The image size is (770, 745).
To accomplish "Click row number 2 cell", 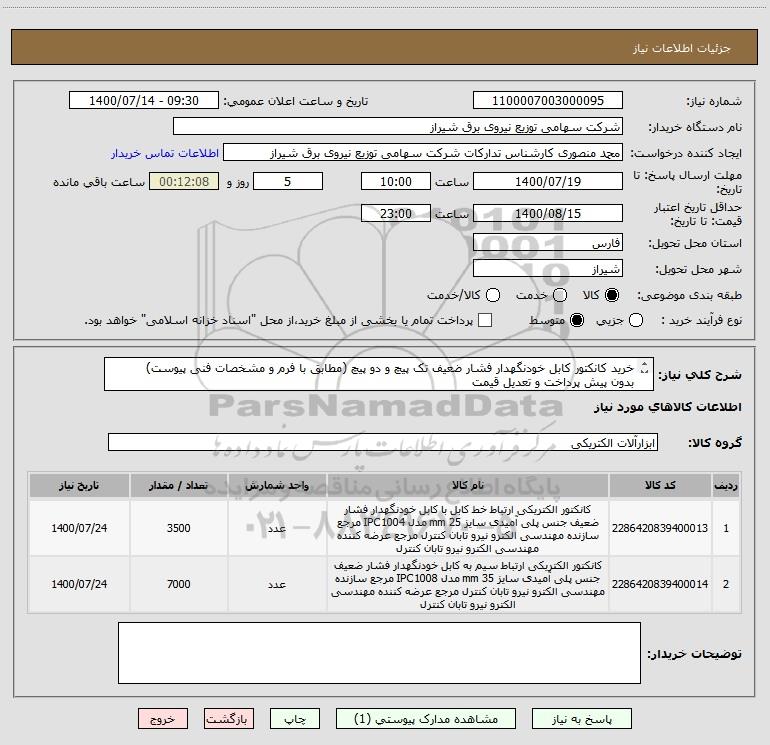I will (726, 584).
